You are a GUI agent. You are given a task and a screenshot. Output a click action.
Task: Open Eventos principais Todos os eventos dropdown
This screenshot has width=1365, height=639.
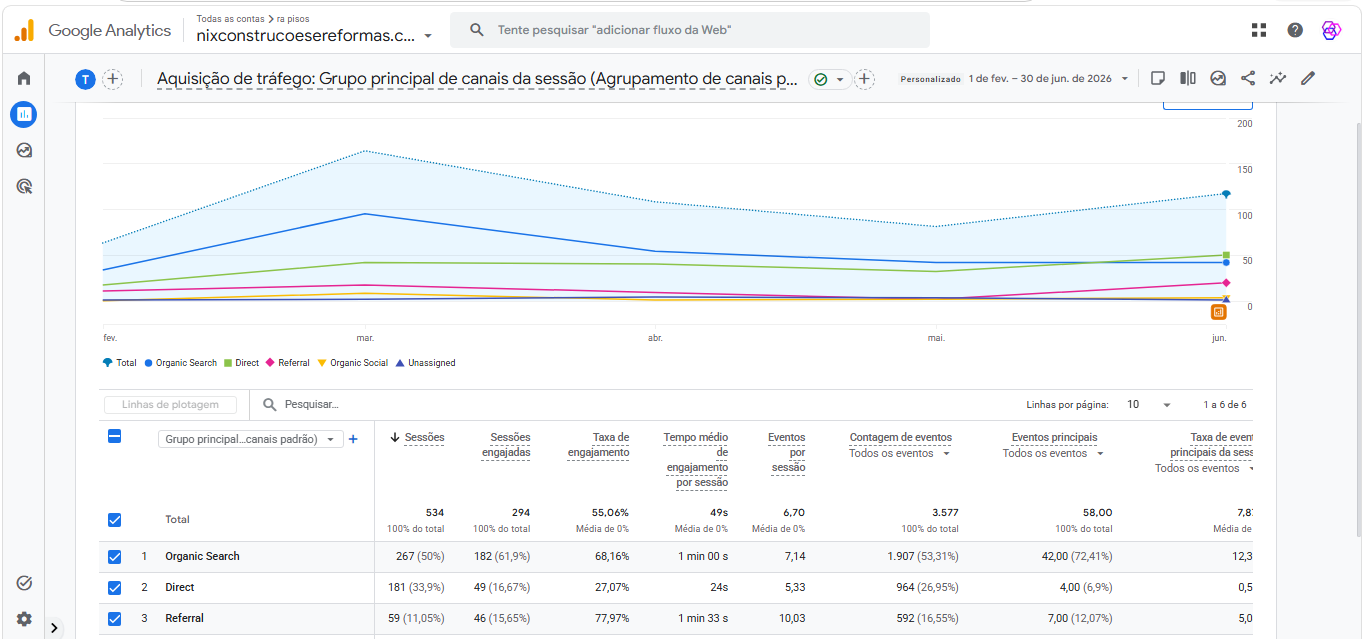coord(1053,453)
